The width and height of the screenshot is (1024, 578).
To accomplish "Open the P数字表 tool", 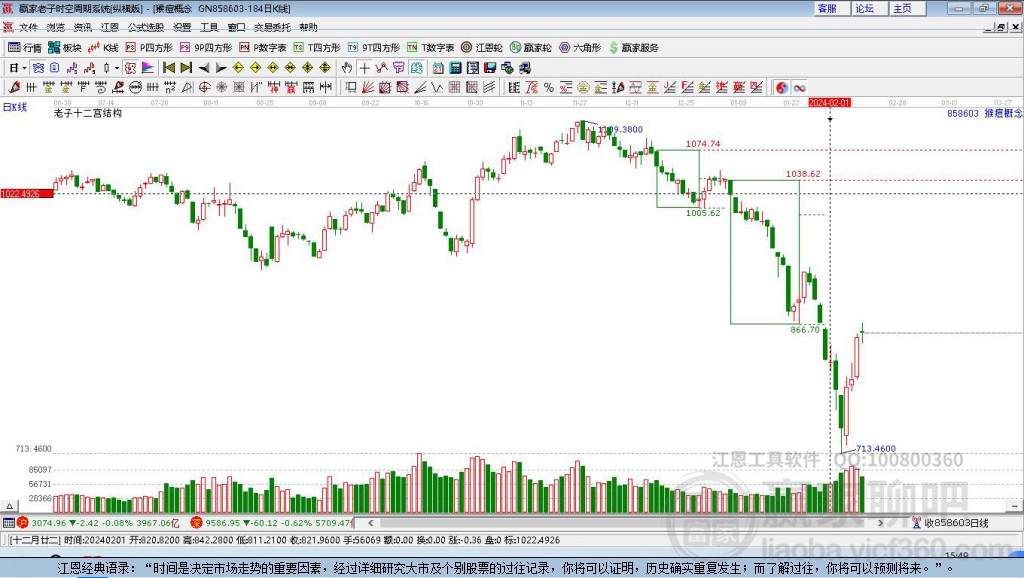I will pyautogui.click(x=263, y=48).
